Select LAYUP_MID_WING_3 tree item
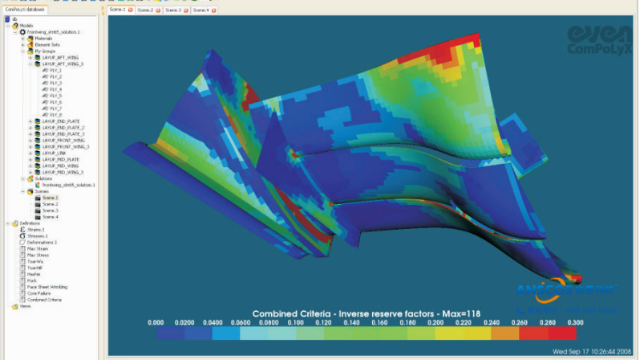 (63, 172)
